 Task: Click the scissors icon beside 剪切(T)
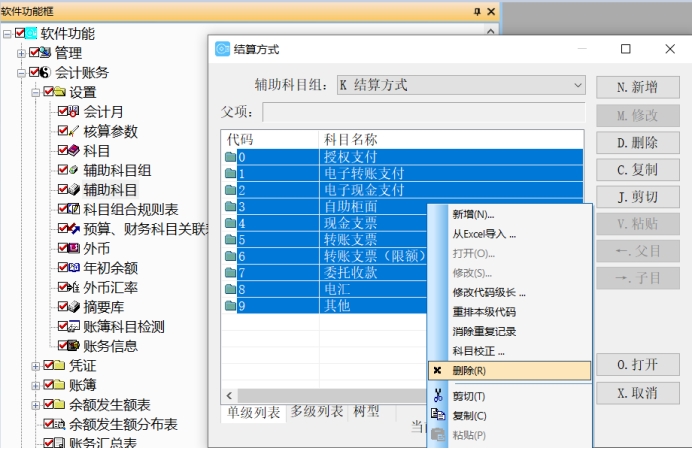[x=438, y=396]
